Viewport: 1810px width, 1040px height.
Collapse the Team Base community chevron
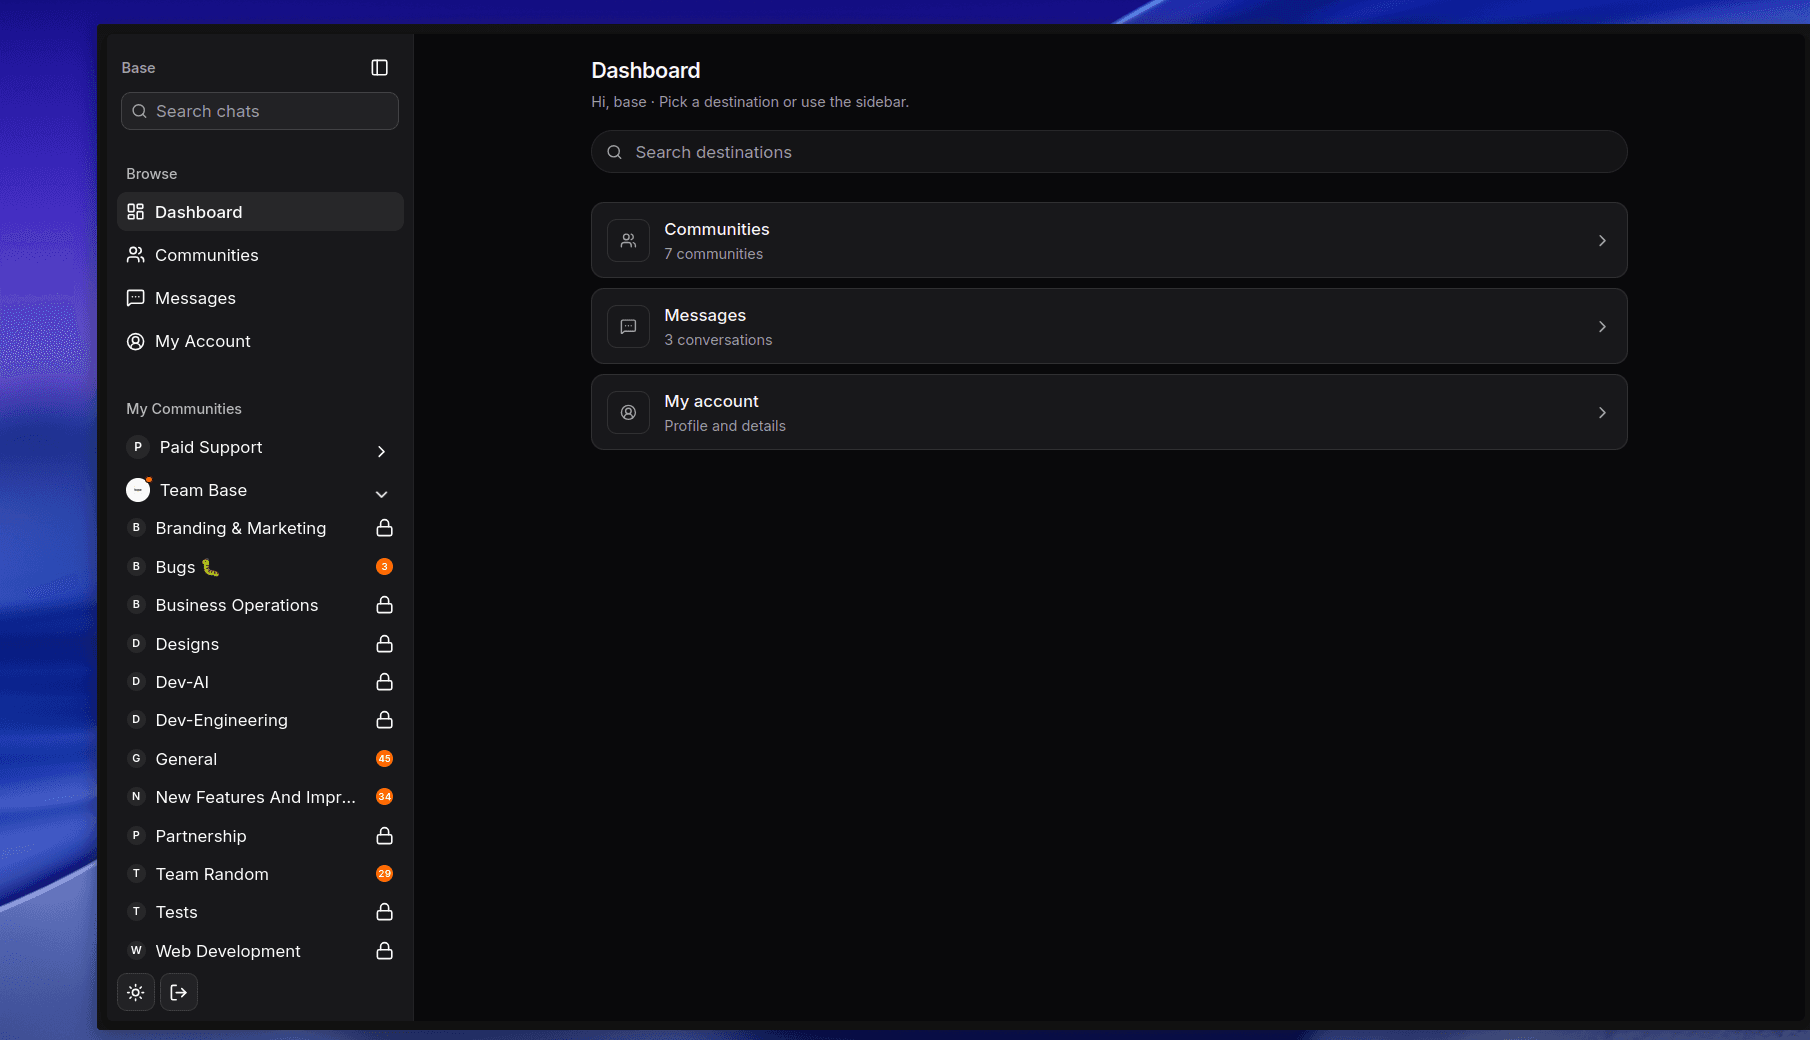tap(381, 494)
